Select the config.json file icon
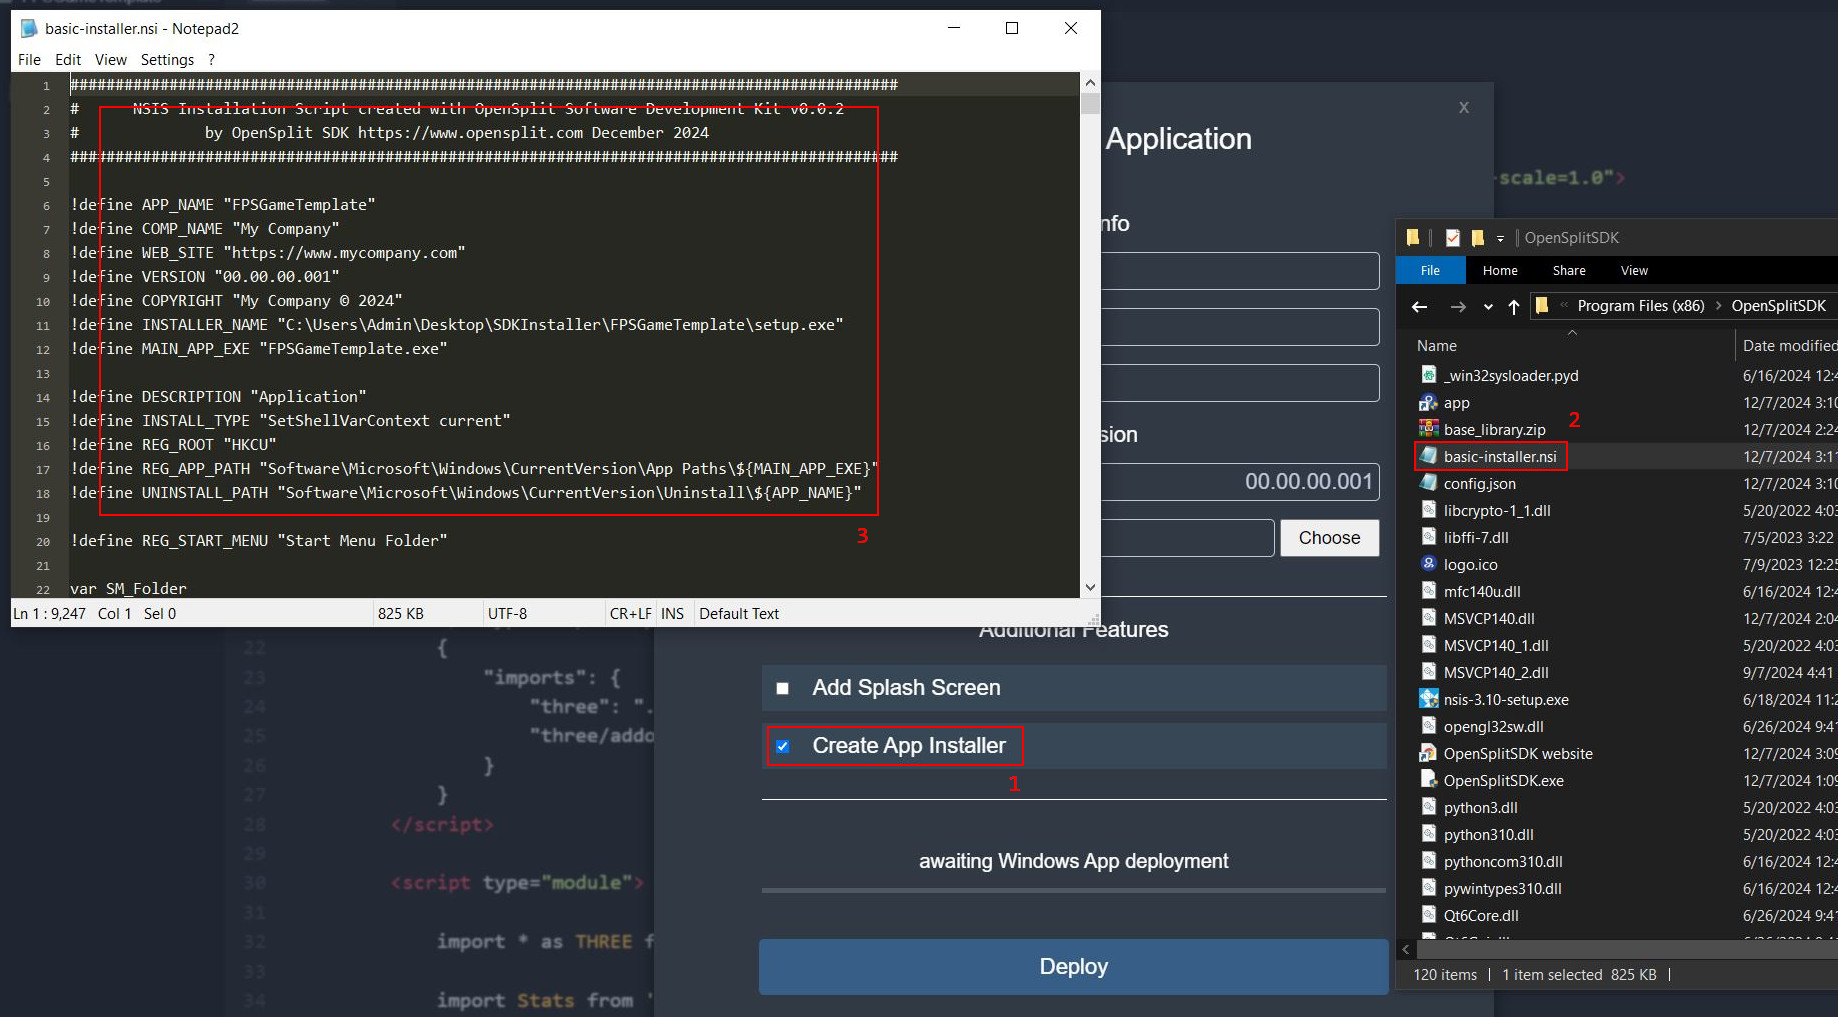This screenshot has height=1017, width=1838. [x=1429, y=483]
